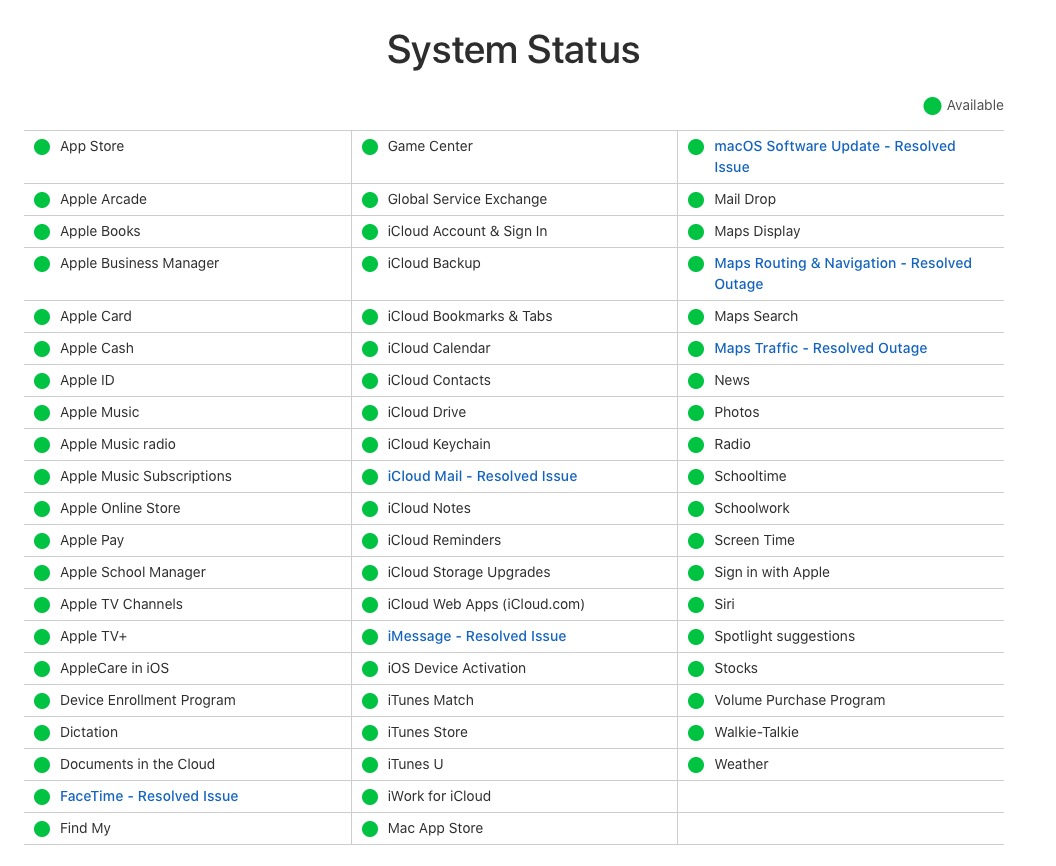Screen dimensions: 1056x866
Task: Click the status dot beside Siri
Action: 696,605
